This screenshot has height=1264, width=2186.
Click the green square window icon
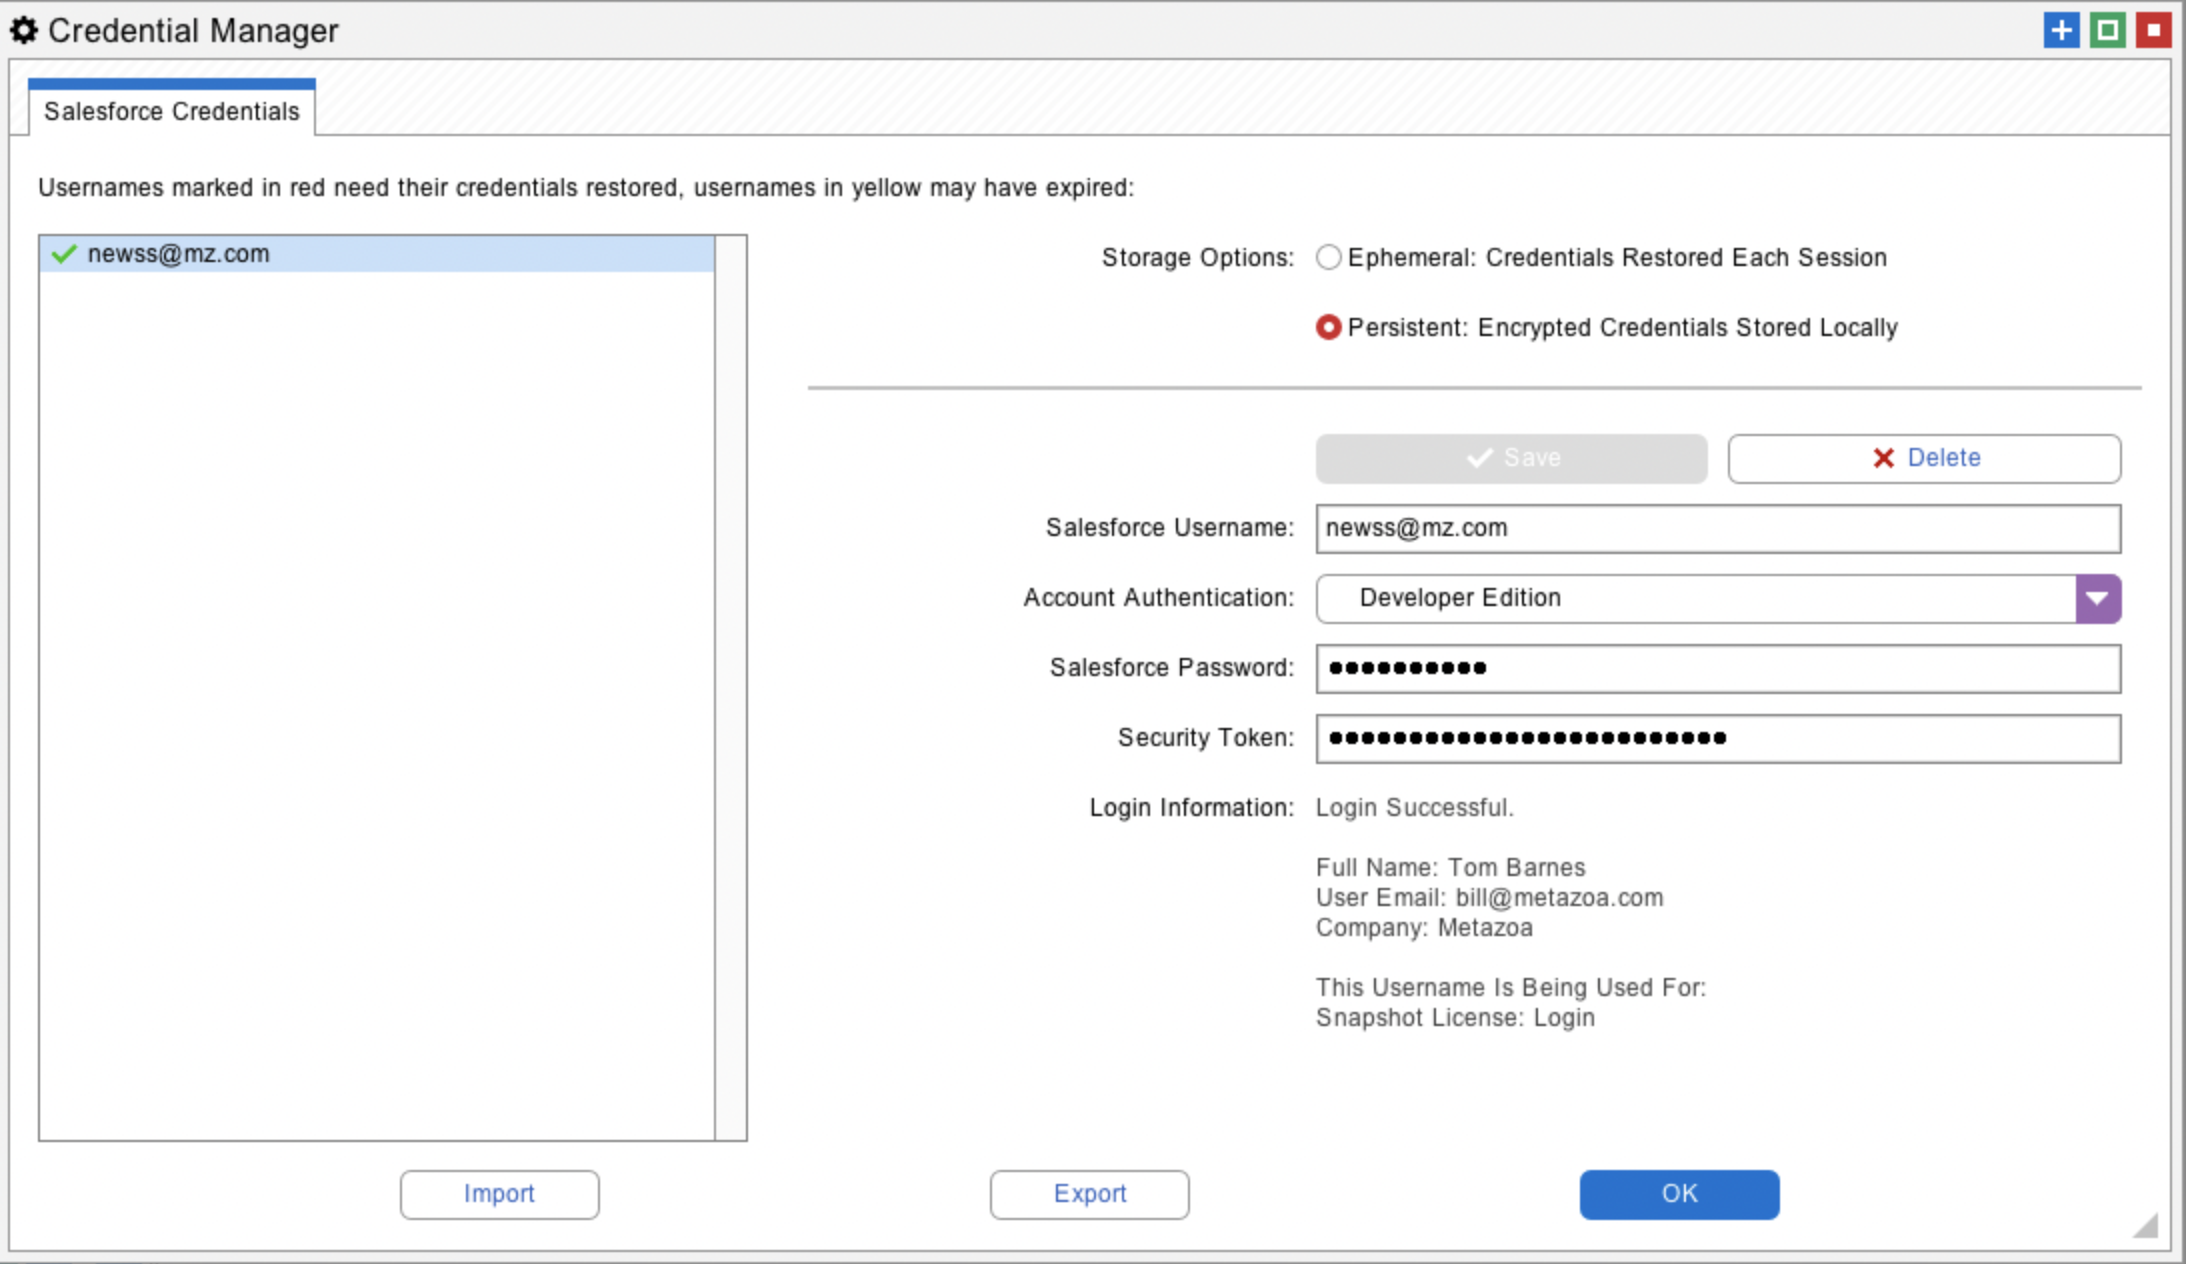tap(2107, 30)
